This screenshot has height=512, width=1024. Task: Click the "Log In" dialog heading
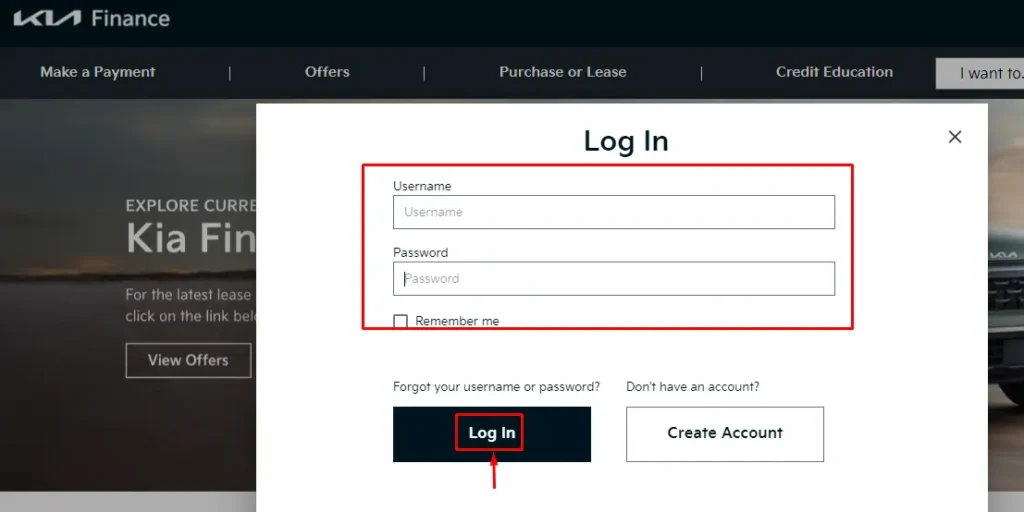pos(625,141)
